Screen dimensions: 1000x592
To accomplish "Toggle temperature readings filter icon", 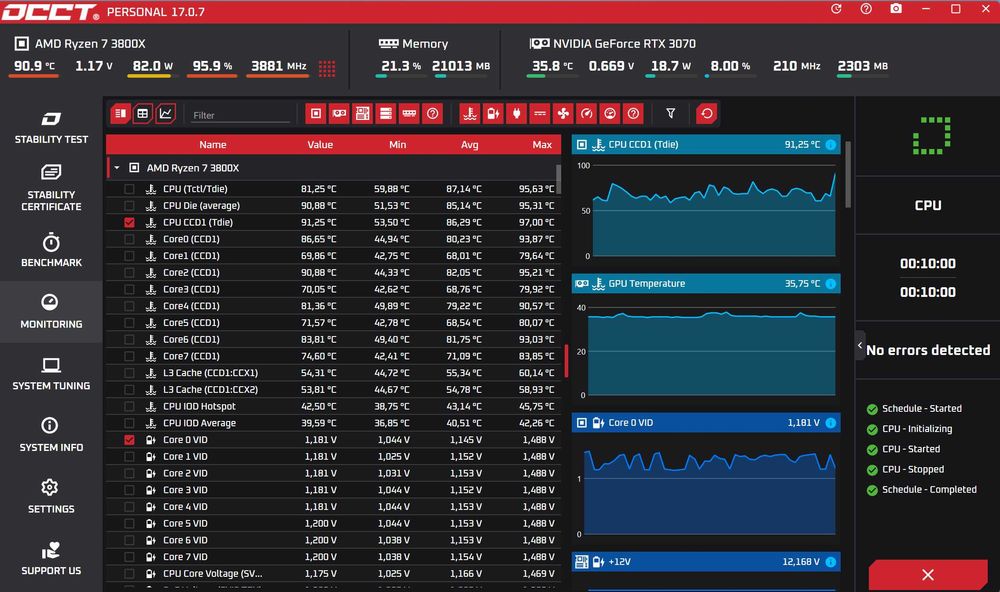I will (x=470, y=114).
